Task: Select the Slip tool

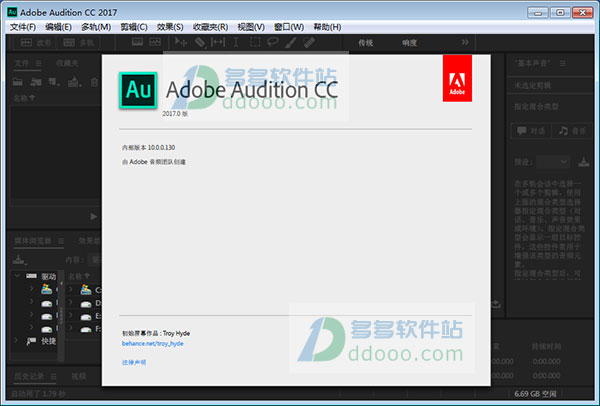Action: tap(218, 42)
